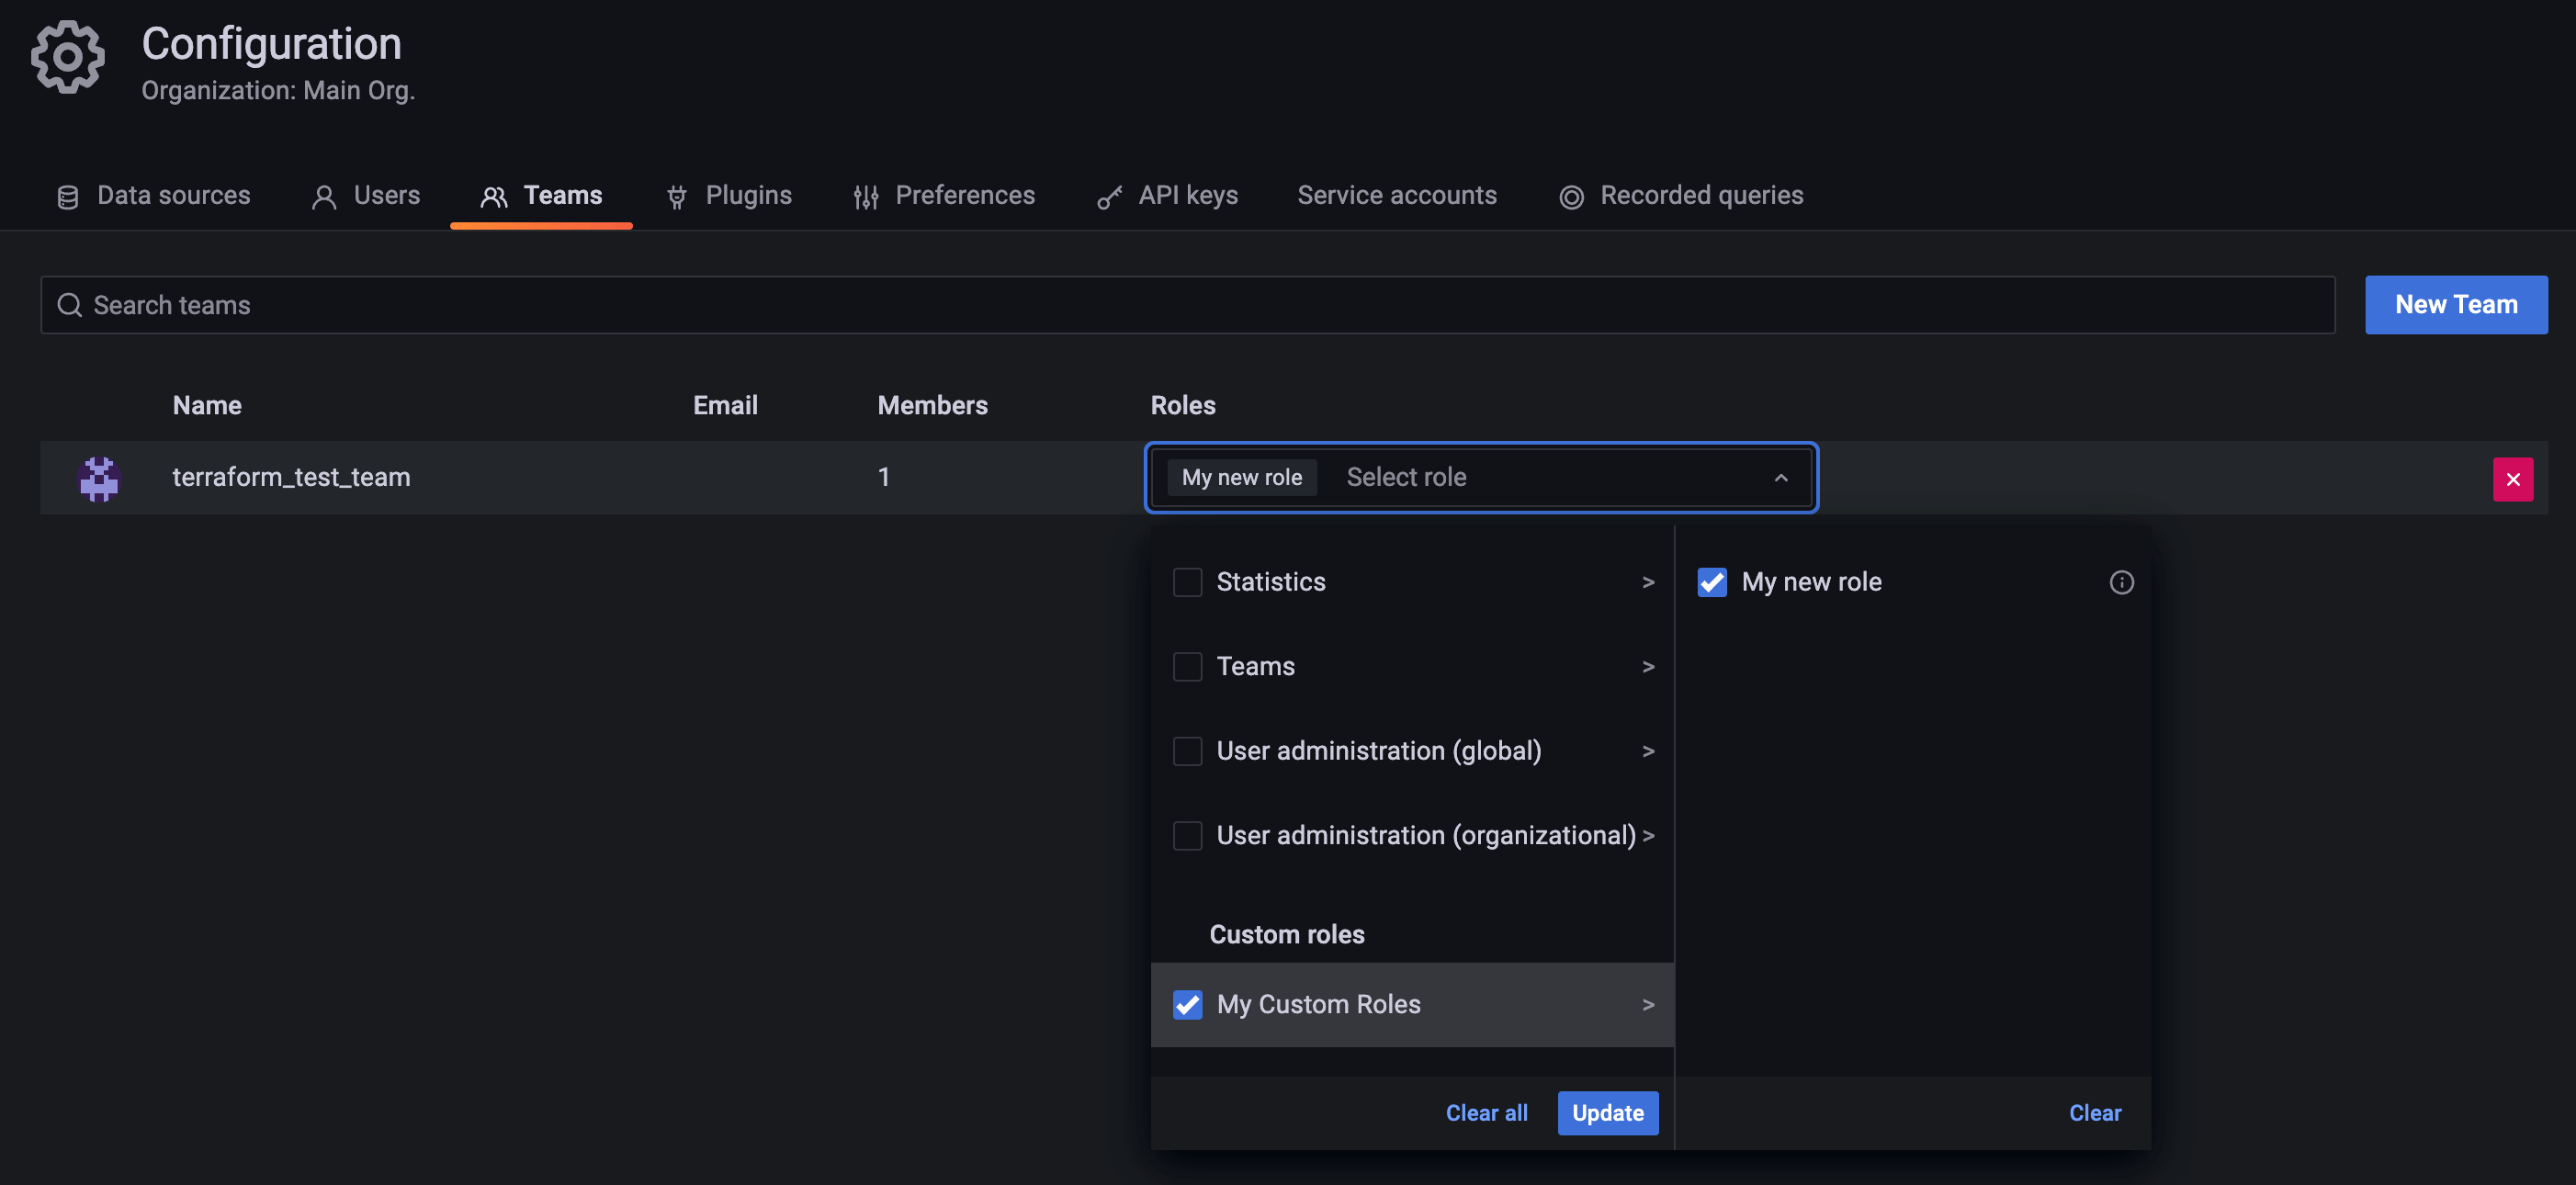Open Plugins via its plug icon
Image resolution: width=2576 pixels, height=1185 pixels.
677,197
